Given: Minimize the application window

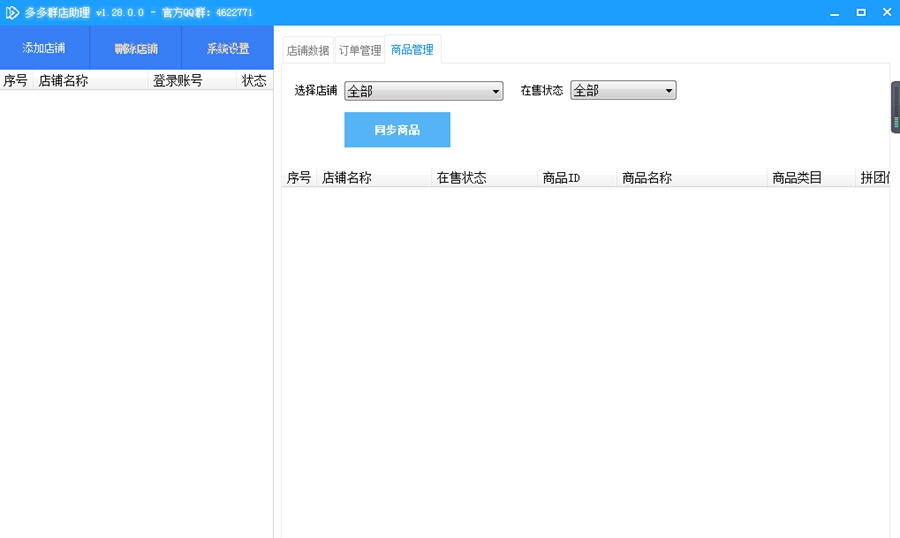Looking at the screenshot, I should click(x=835, y=13).
